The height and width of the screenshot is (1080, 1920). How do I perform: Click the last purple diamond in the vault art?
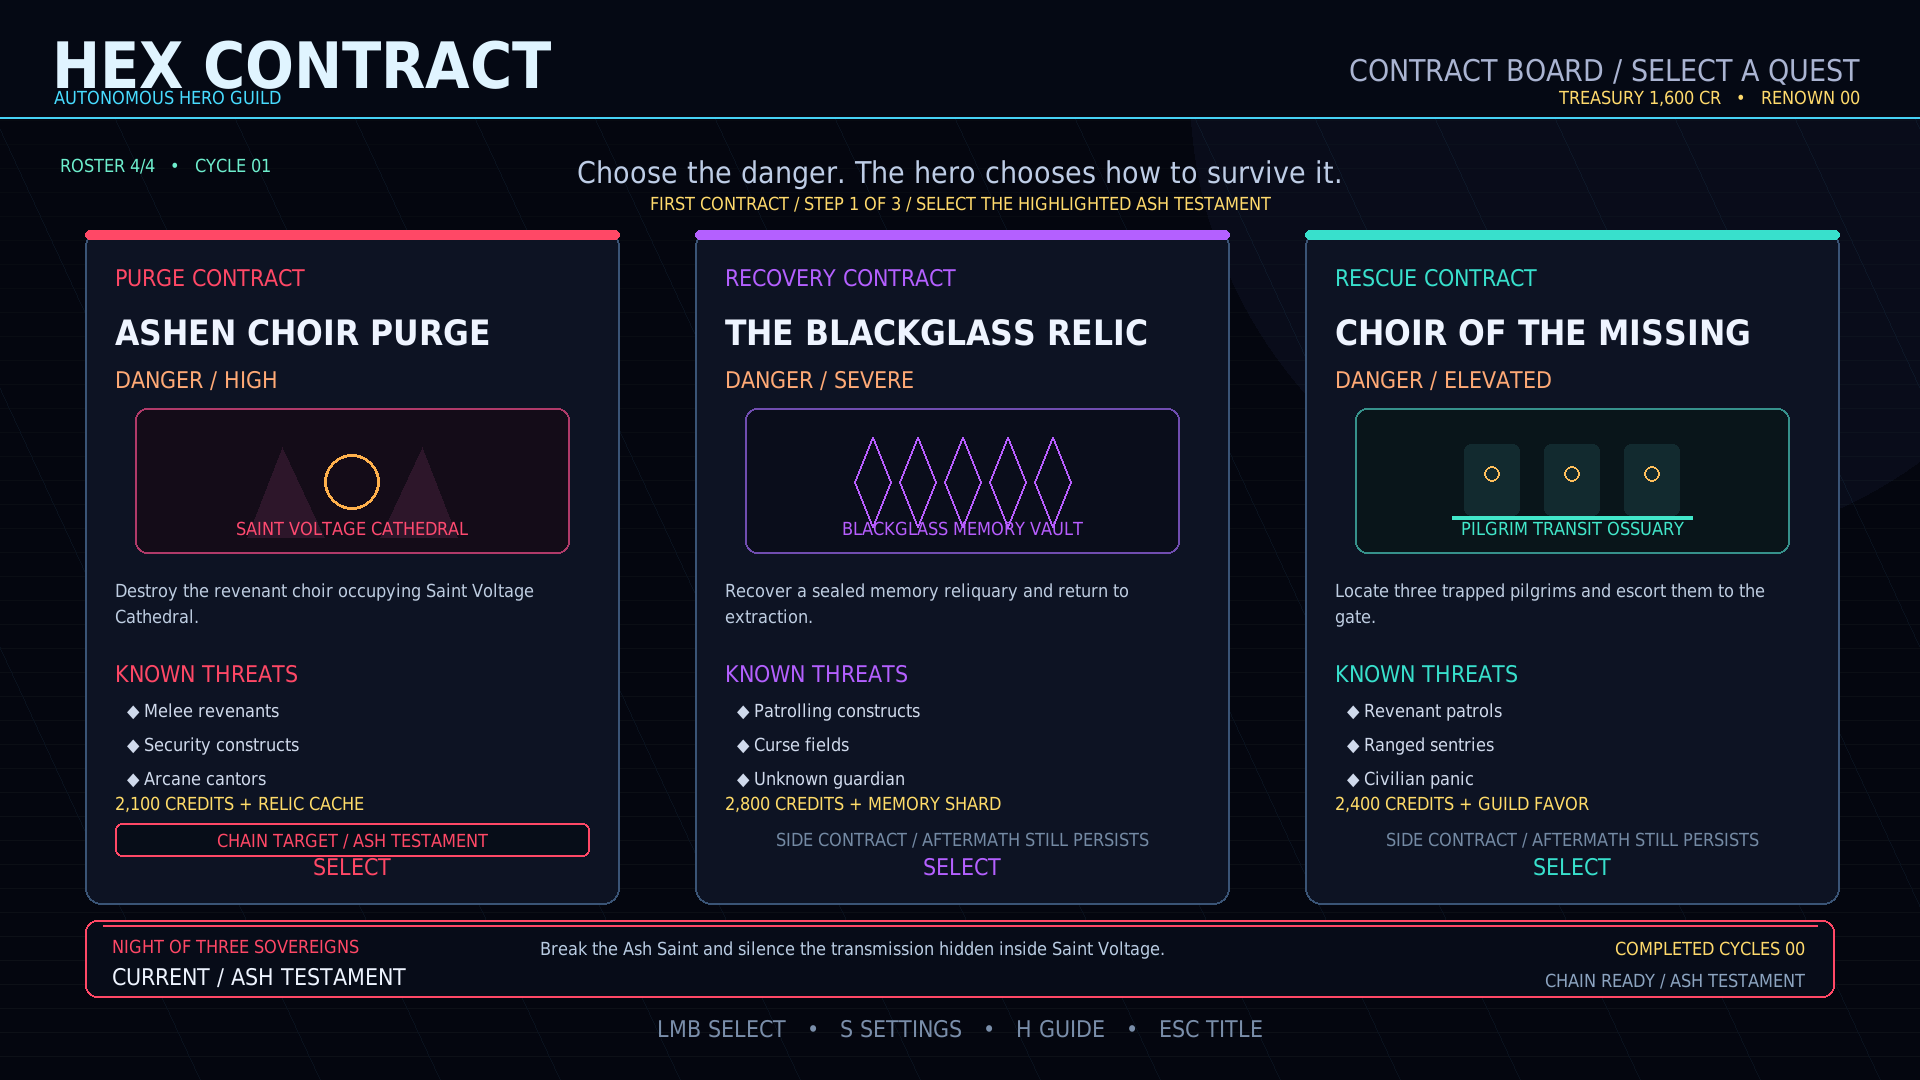[x=1052, y=481]
